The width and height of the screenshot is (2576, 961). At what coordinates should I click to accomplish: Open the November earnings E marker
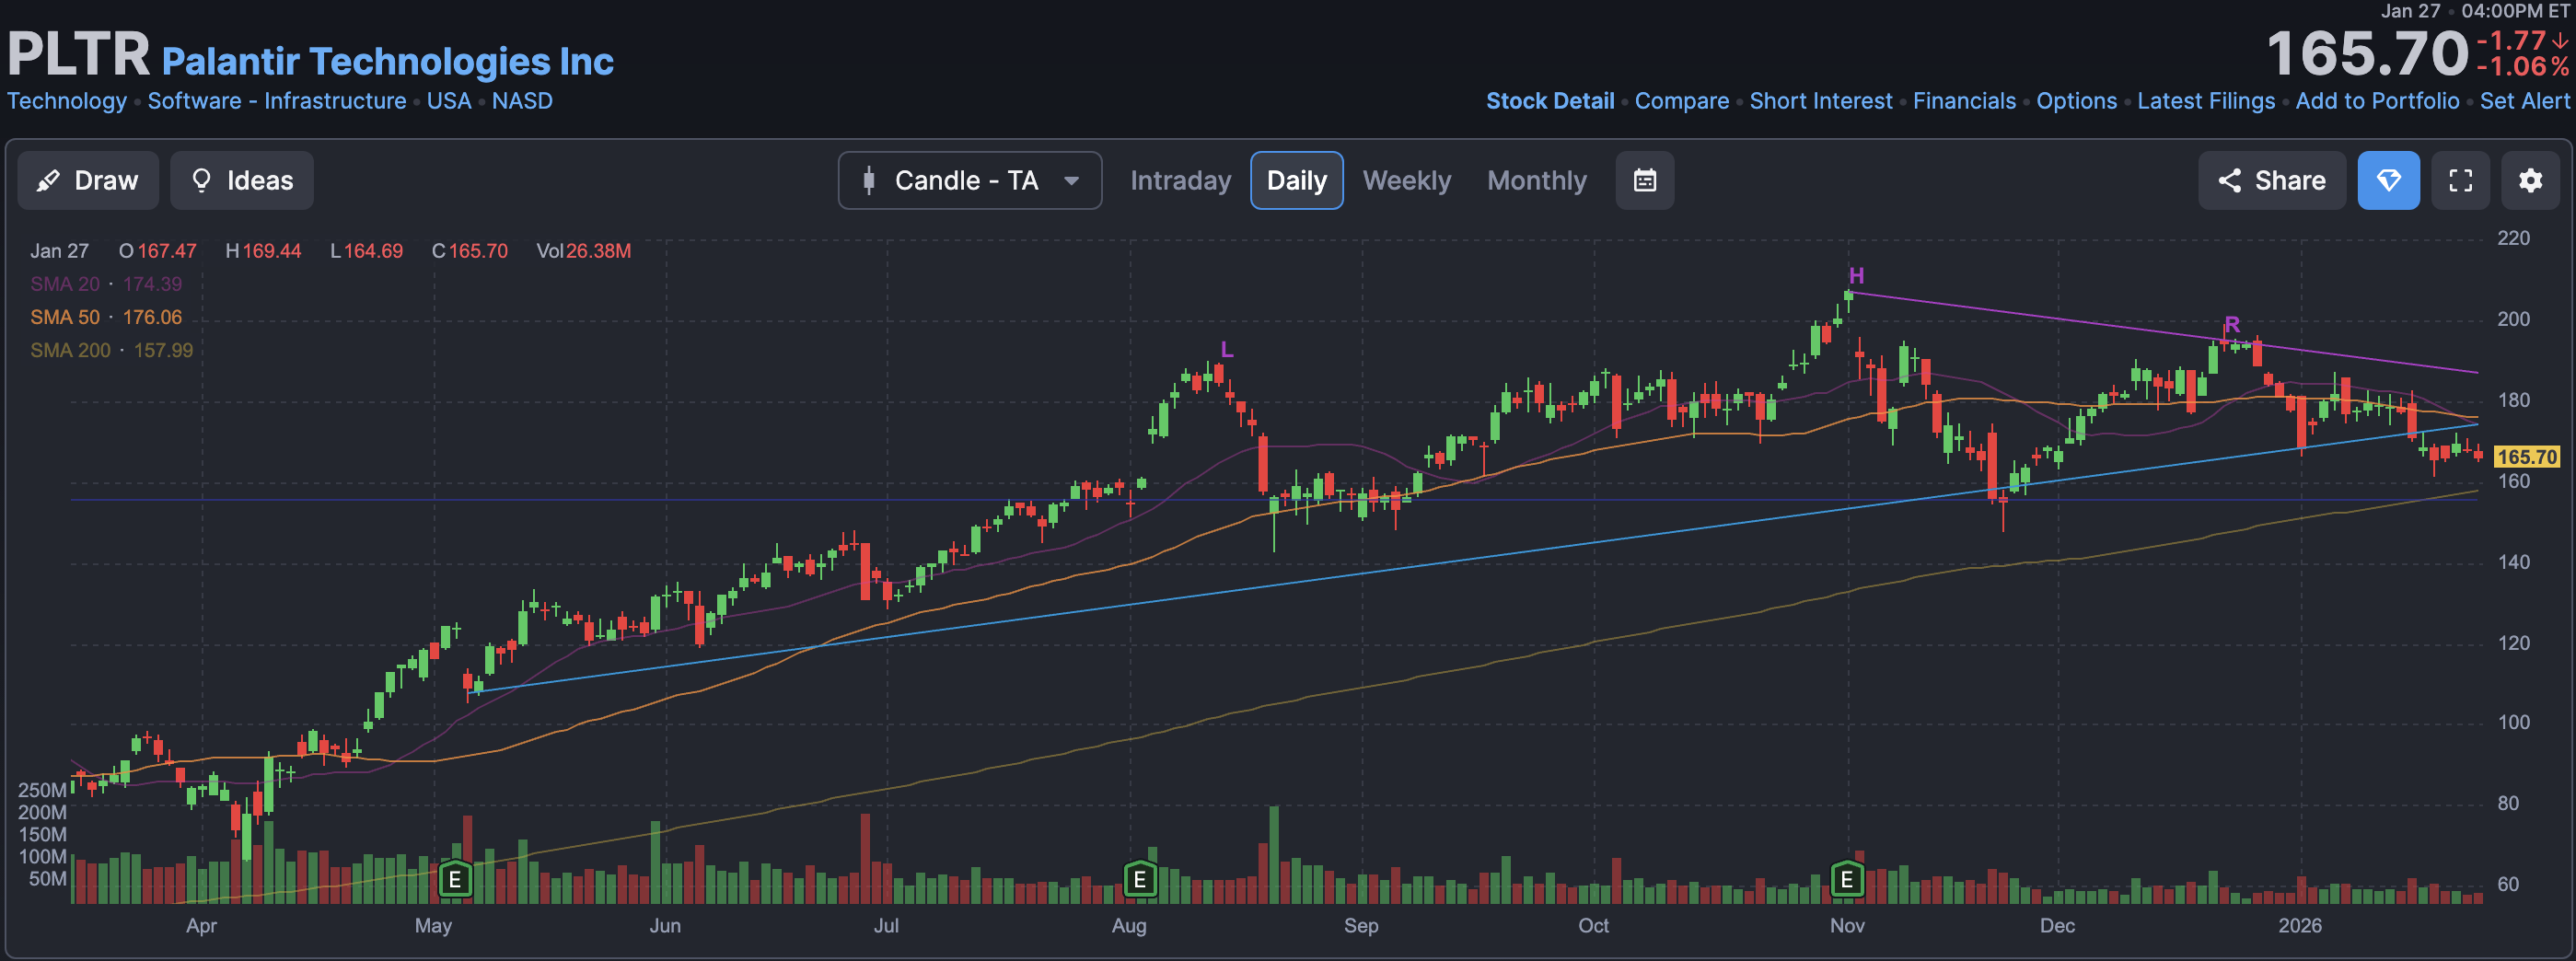[x=1847, y=880]
